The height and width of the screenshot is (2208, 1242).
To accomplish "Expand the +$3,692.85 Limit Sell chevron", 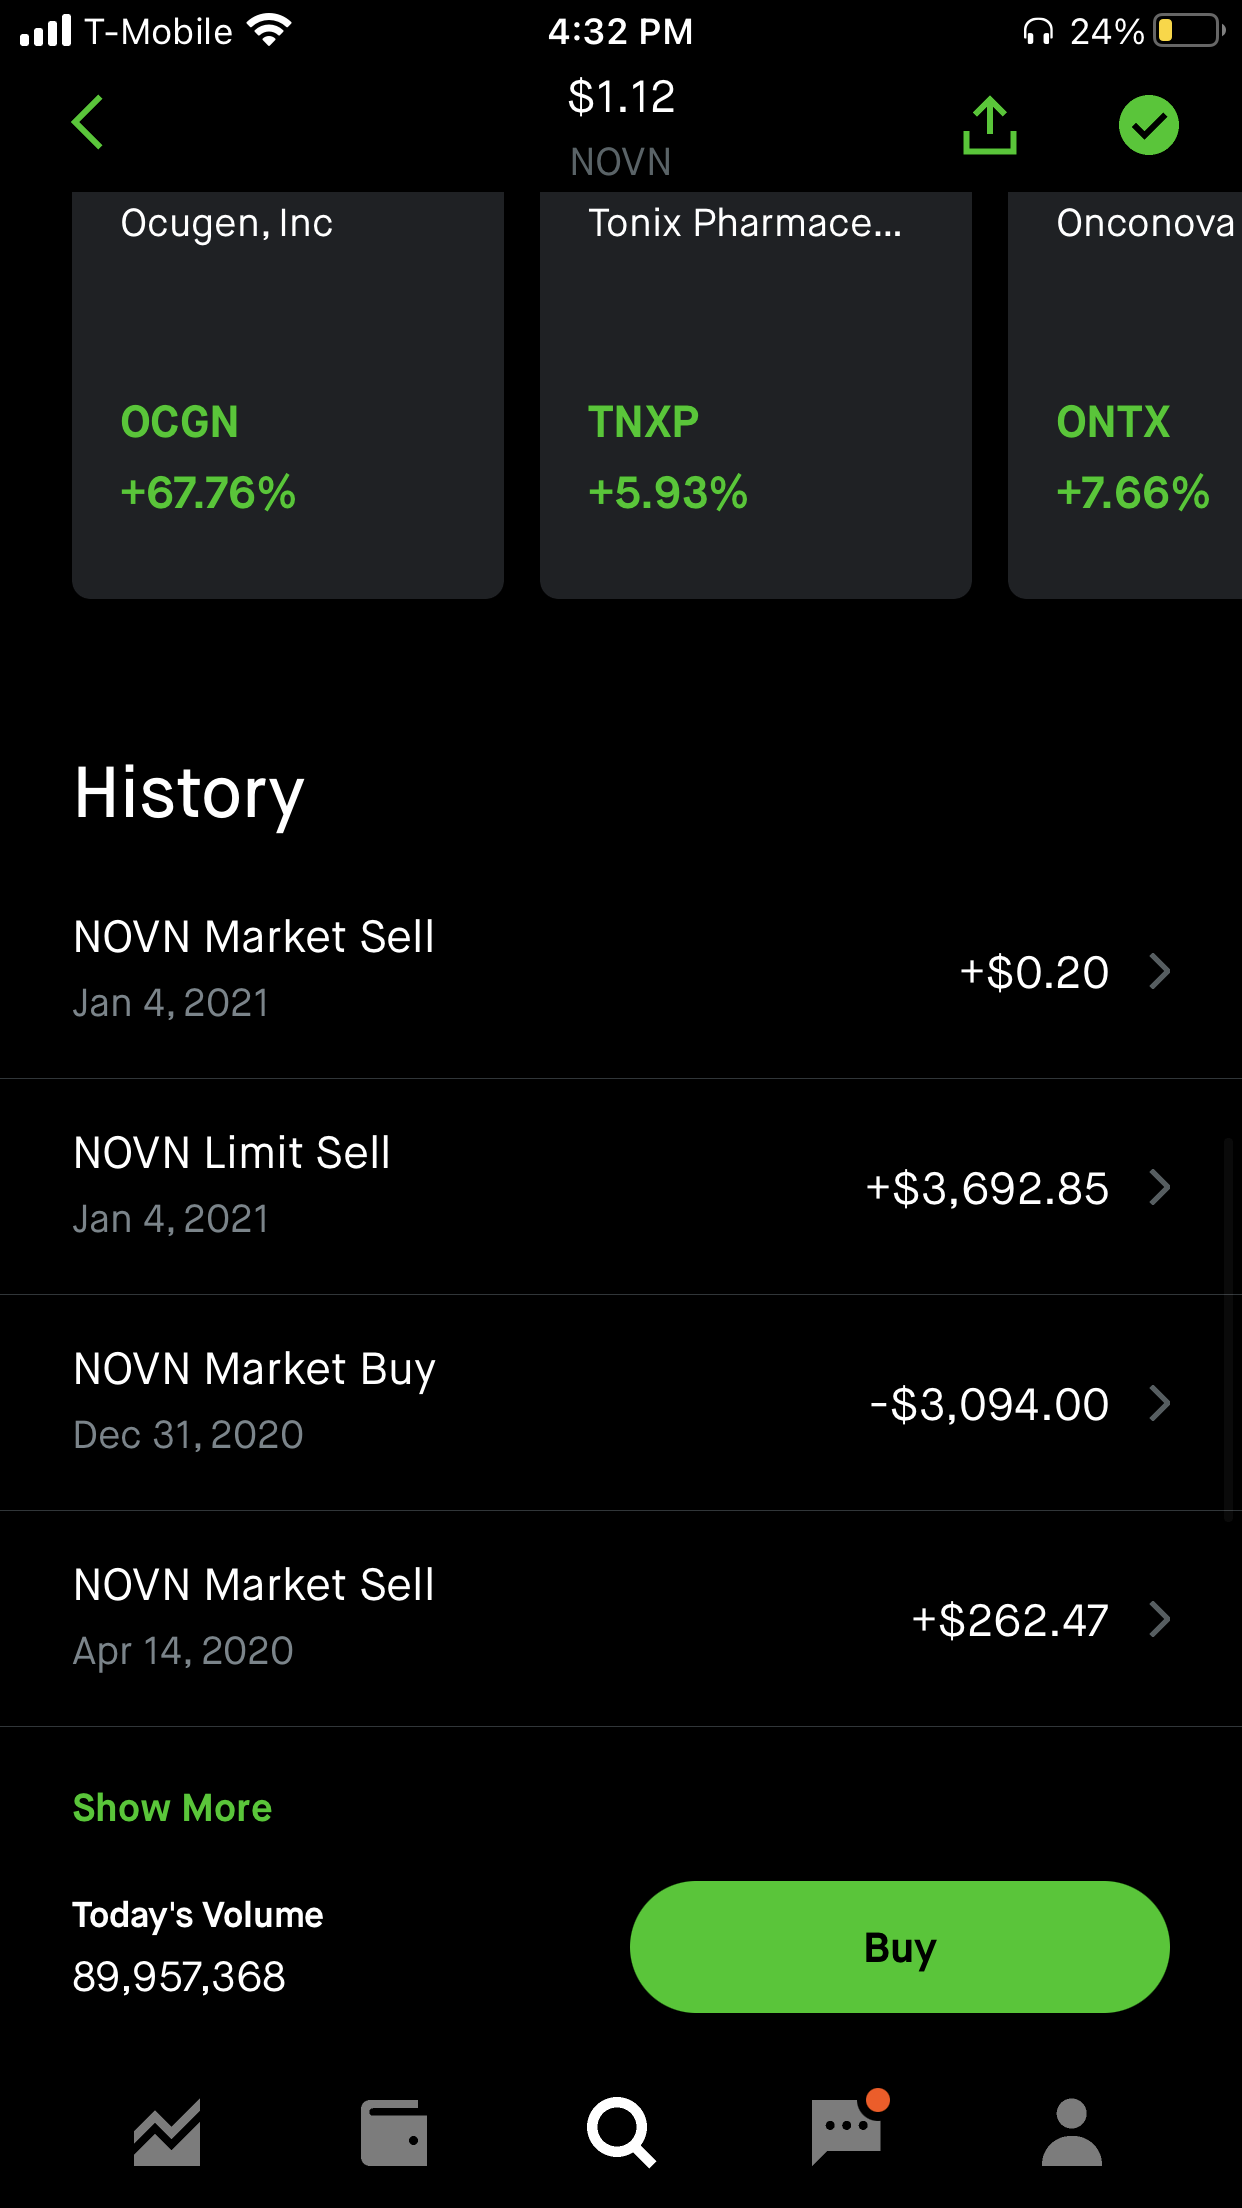I will (1160, 1187).
